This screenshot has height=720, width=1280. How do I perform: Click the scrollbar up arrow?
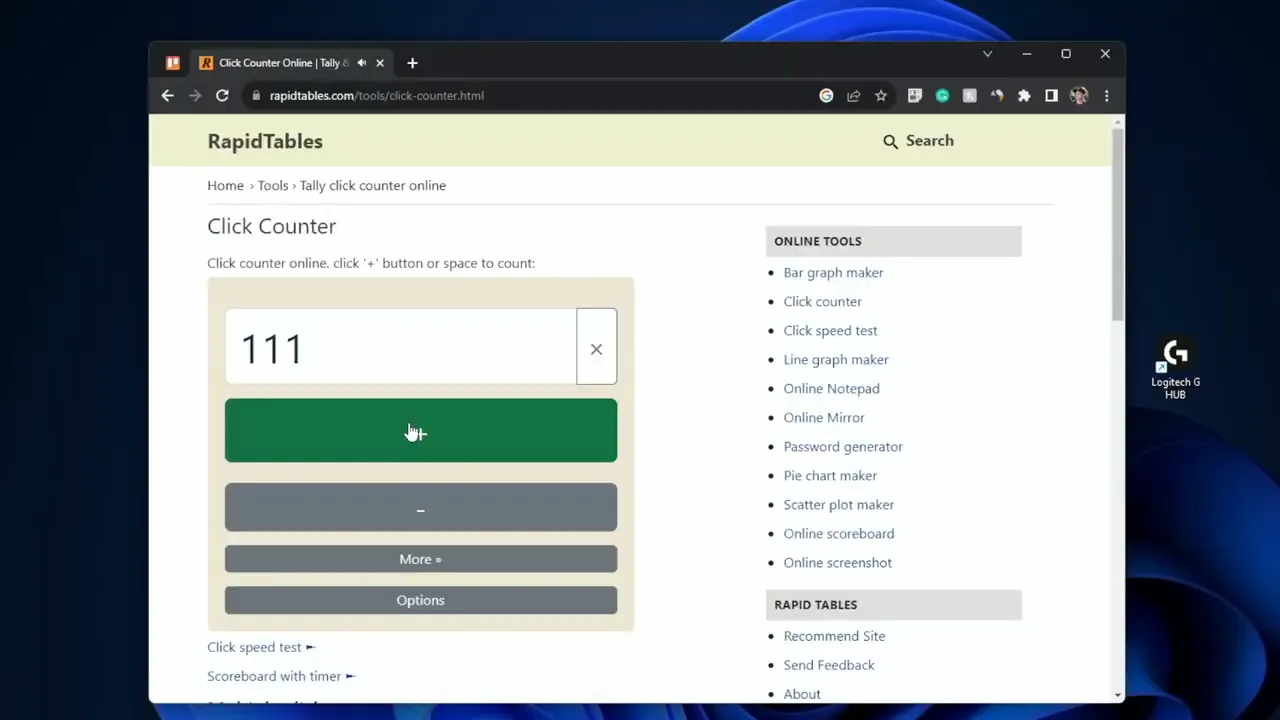pyautogui.click(x=1117, y=122)
